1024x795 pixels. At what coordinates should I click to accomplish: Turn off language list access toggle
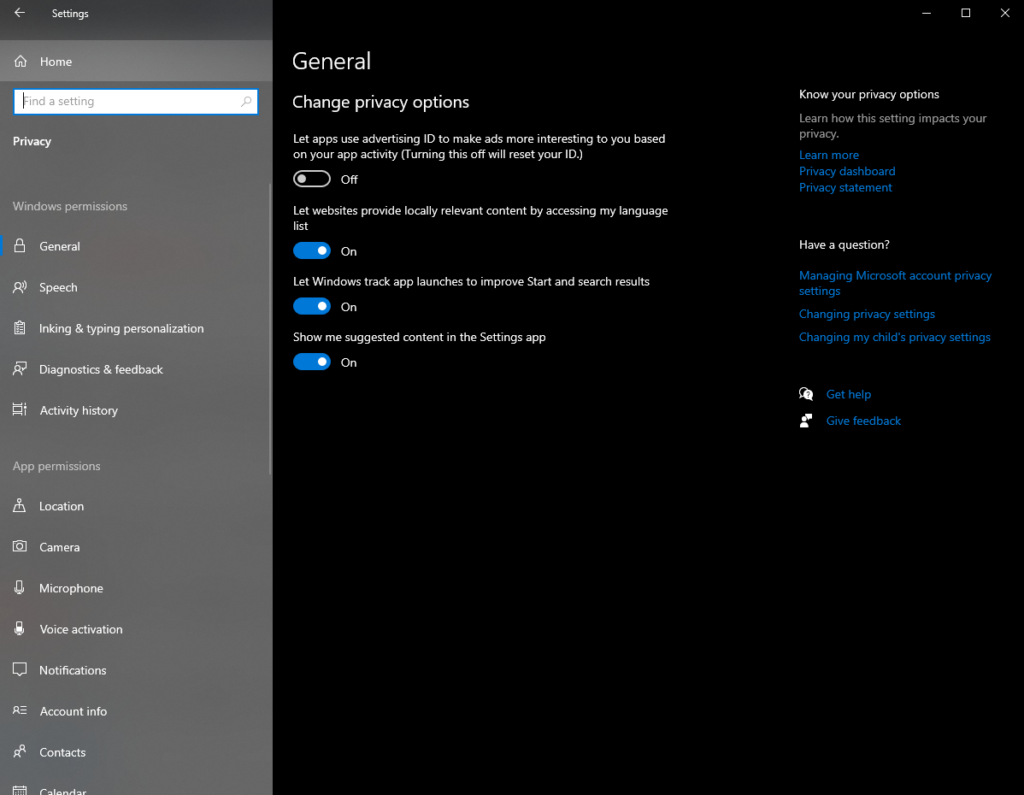(312, 251)
